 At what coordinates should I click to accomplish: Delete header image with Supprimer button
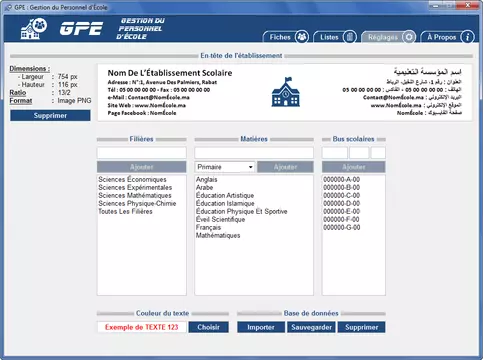pos(50,116)
